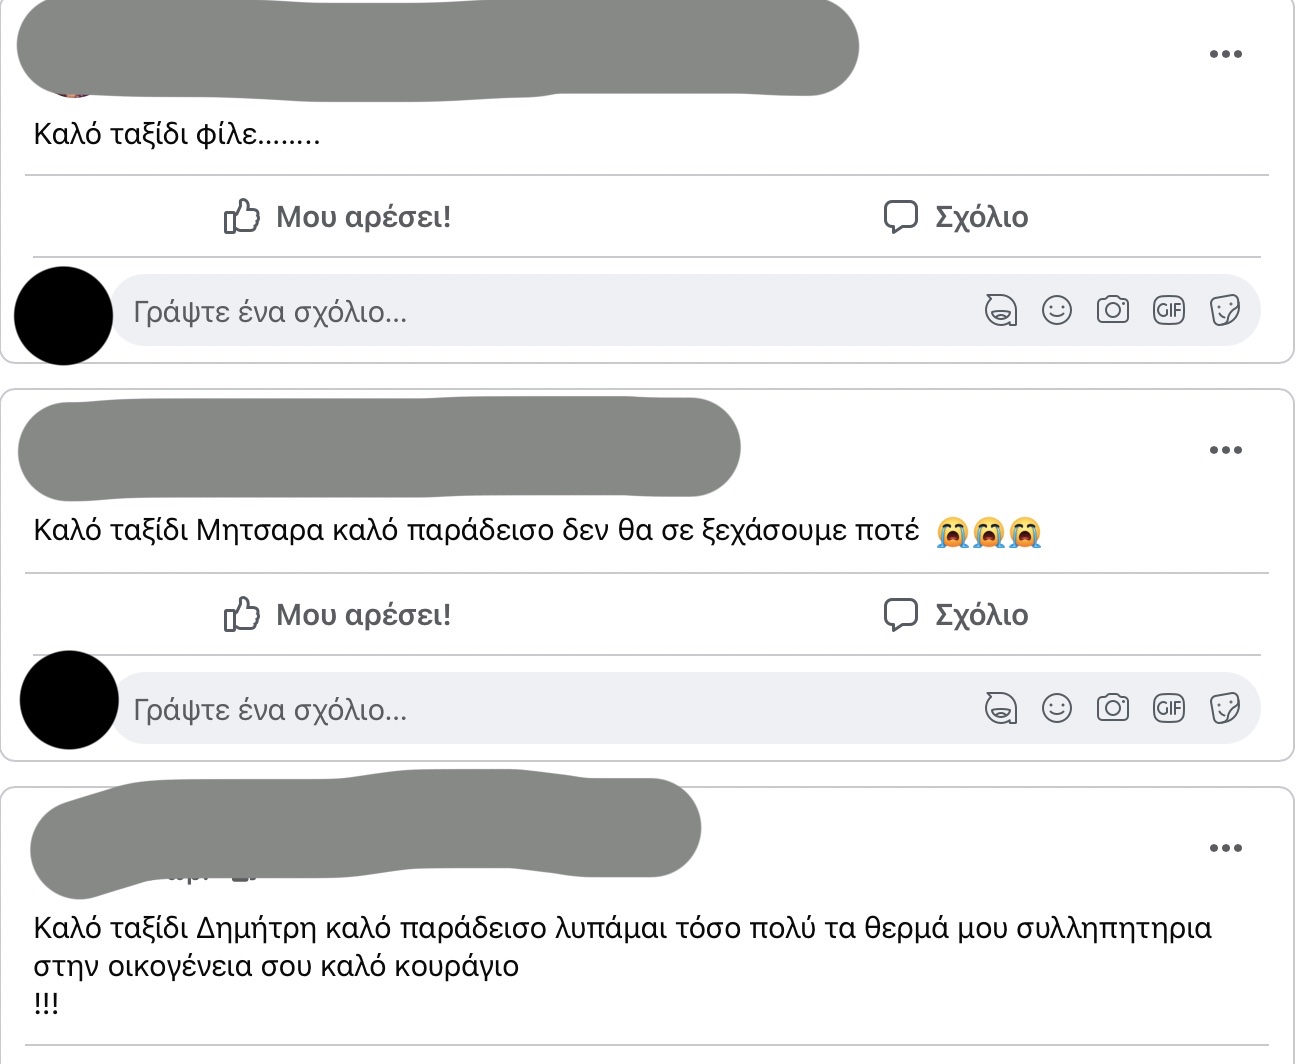This screenshot has width=1300, height=1064.
Task: Attach photo via camera icon, first comment box
Action: point(1113,311)
